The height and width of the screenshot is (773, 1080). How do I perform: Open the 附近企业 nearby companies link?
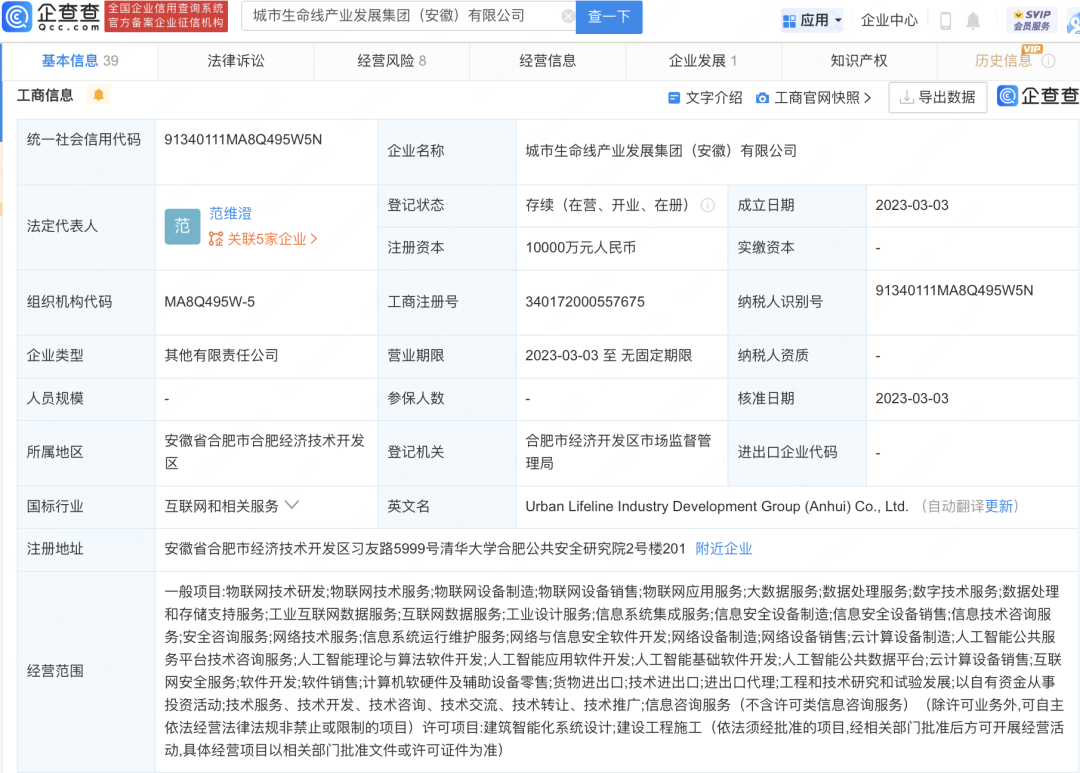(x=723, y=549)
